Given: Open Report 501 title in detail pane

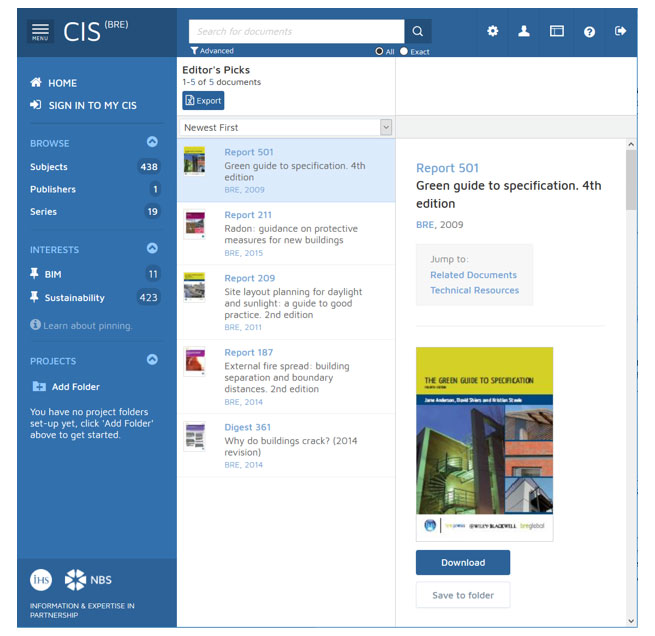Looking at the screenshot, I should point(447,168).
